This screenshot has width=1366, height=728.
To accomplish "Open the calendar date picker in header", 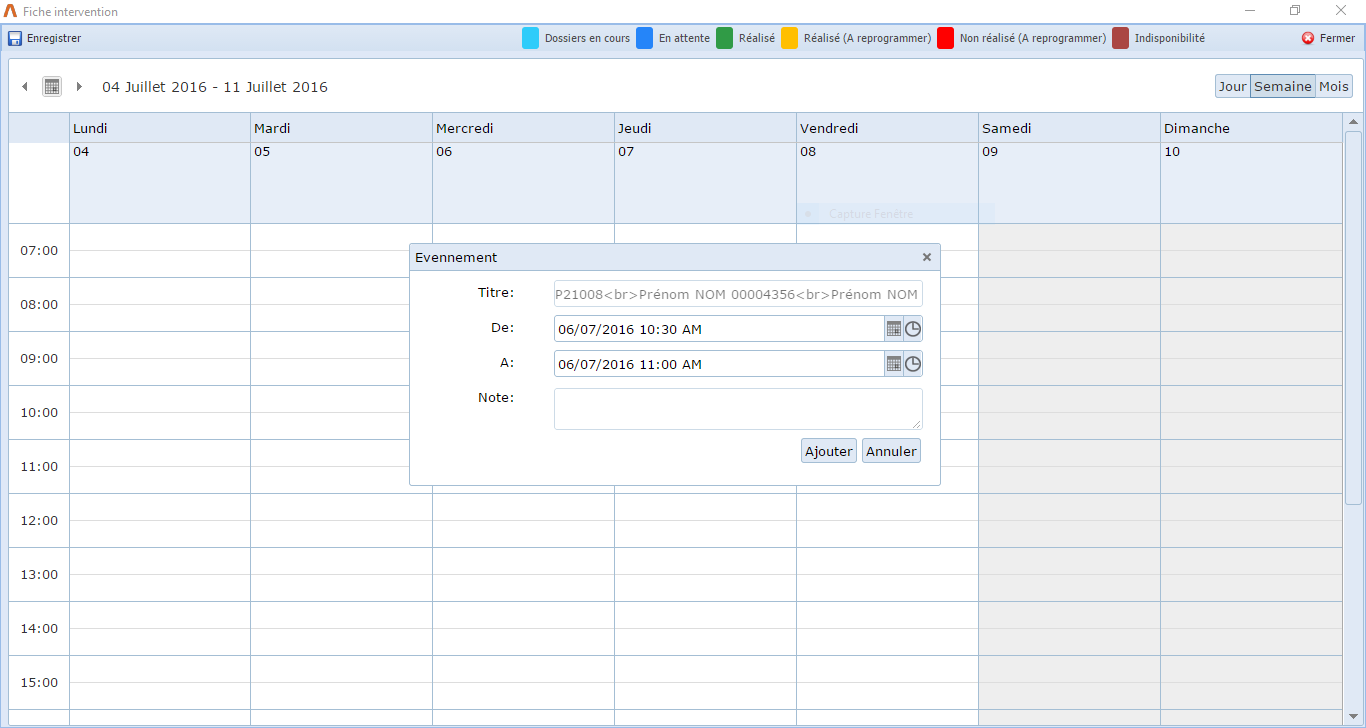I will click(52, 87).
